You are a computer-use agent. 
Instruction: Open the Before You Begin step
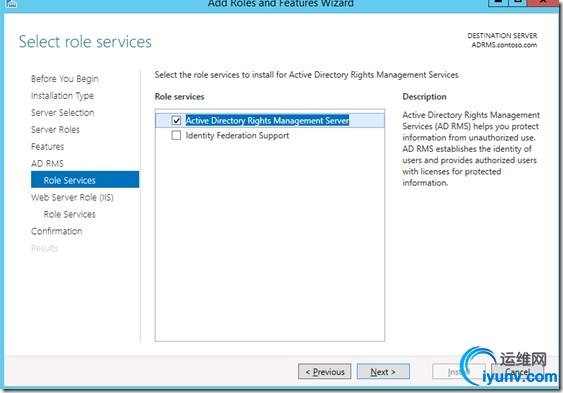(65, 79)
